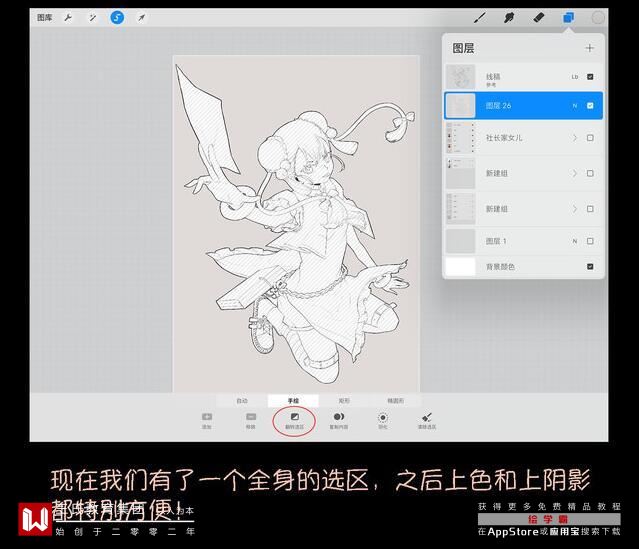
Task: Open the Actions wrench menu
Action: 68,18
